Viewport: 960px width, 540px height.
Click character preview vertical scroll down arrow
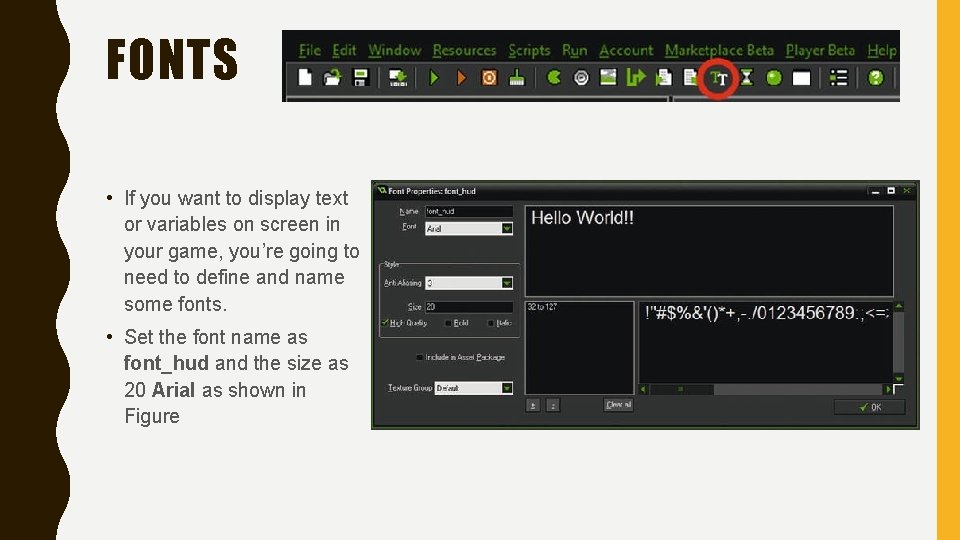pos(899,378)
